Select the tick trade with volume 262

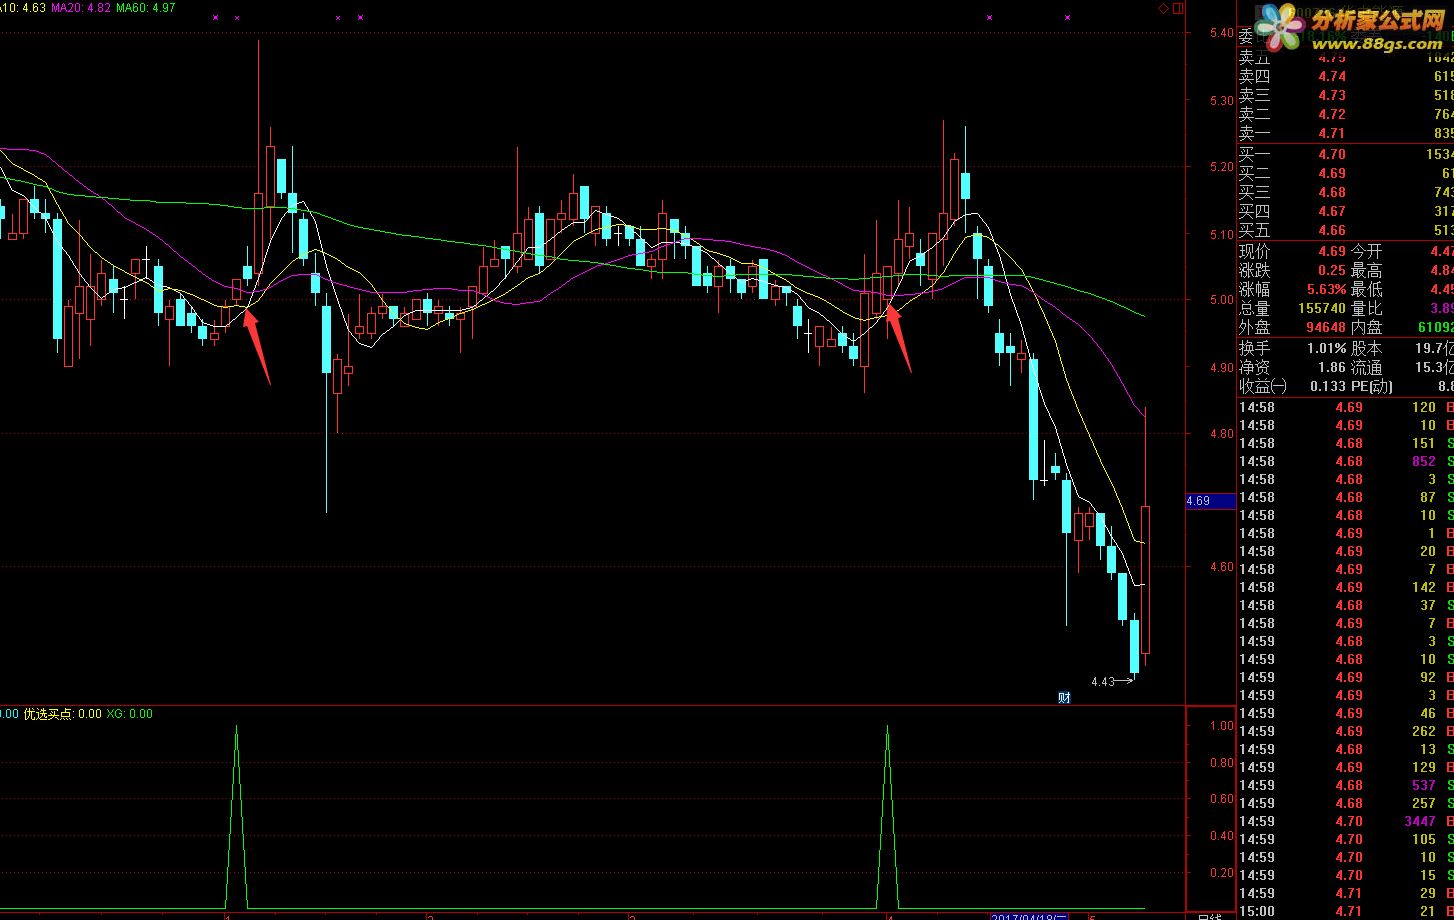1346,731
